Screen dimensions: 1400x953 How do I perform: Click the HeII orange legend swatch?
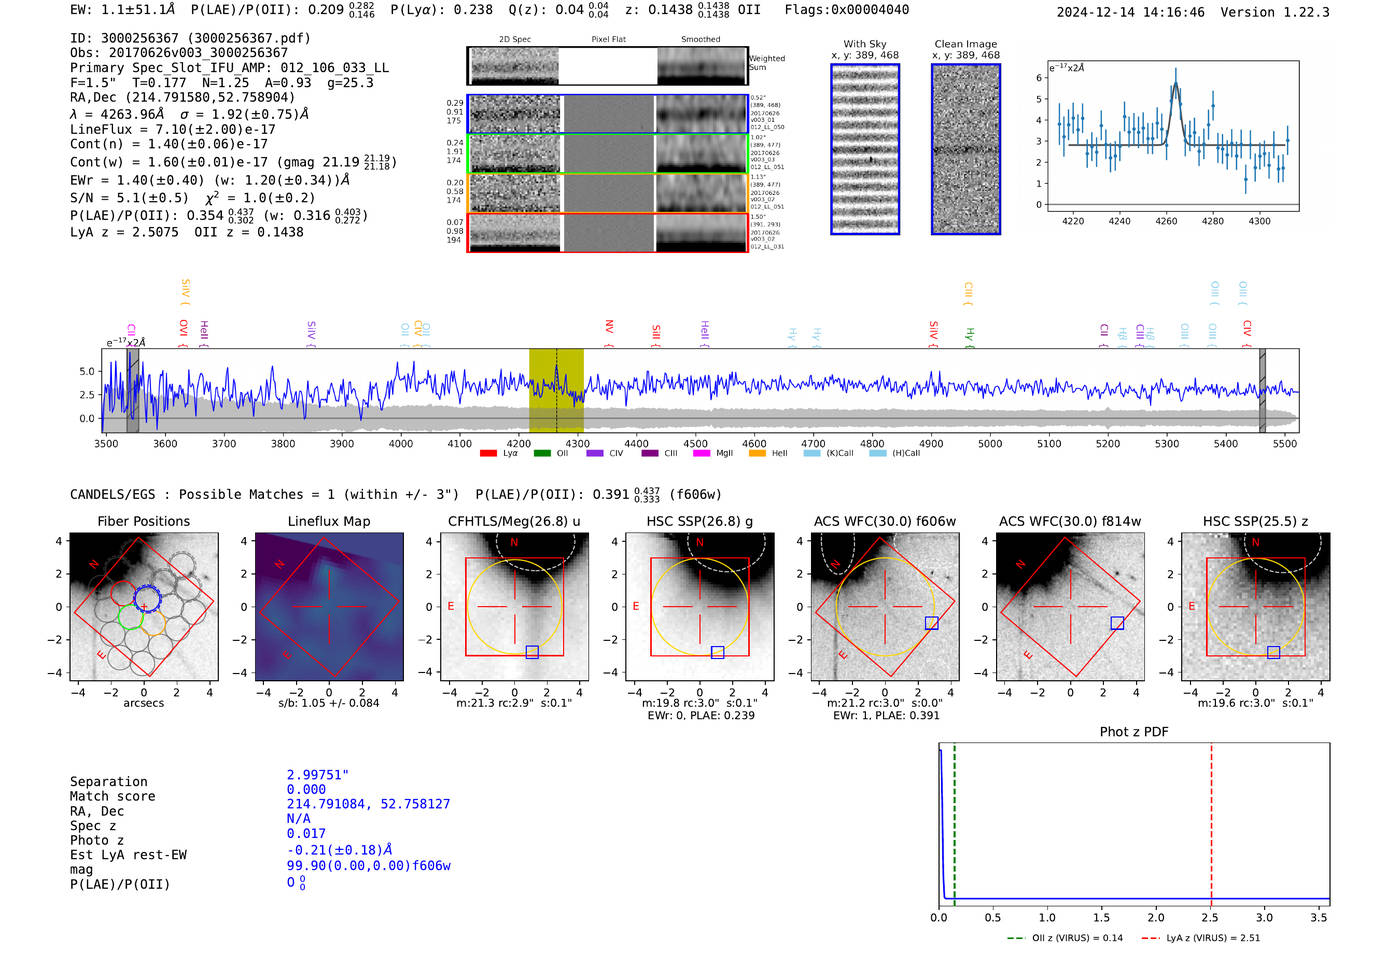point(757,453)
